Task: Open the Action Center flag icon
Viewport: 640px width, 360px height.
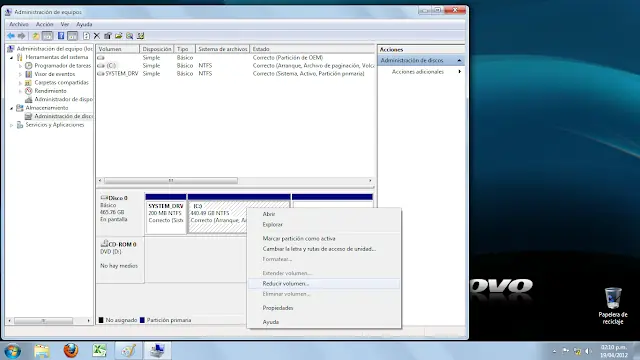Action: pyautogui.click(x=566, y=351)
